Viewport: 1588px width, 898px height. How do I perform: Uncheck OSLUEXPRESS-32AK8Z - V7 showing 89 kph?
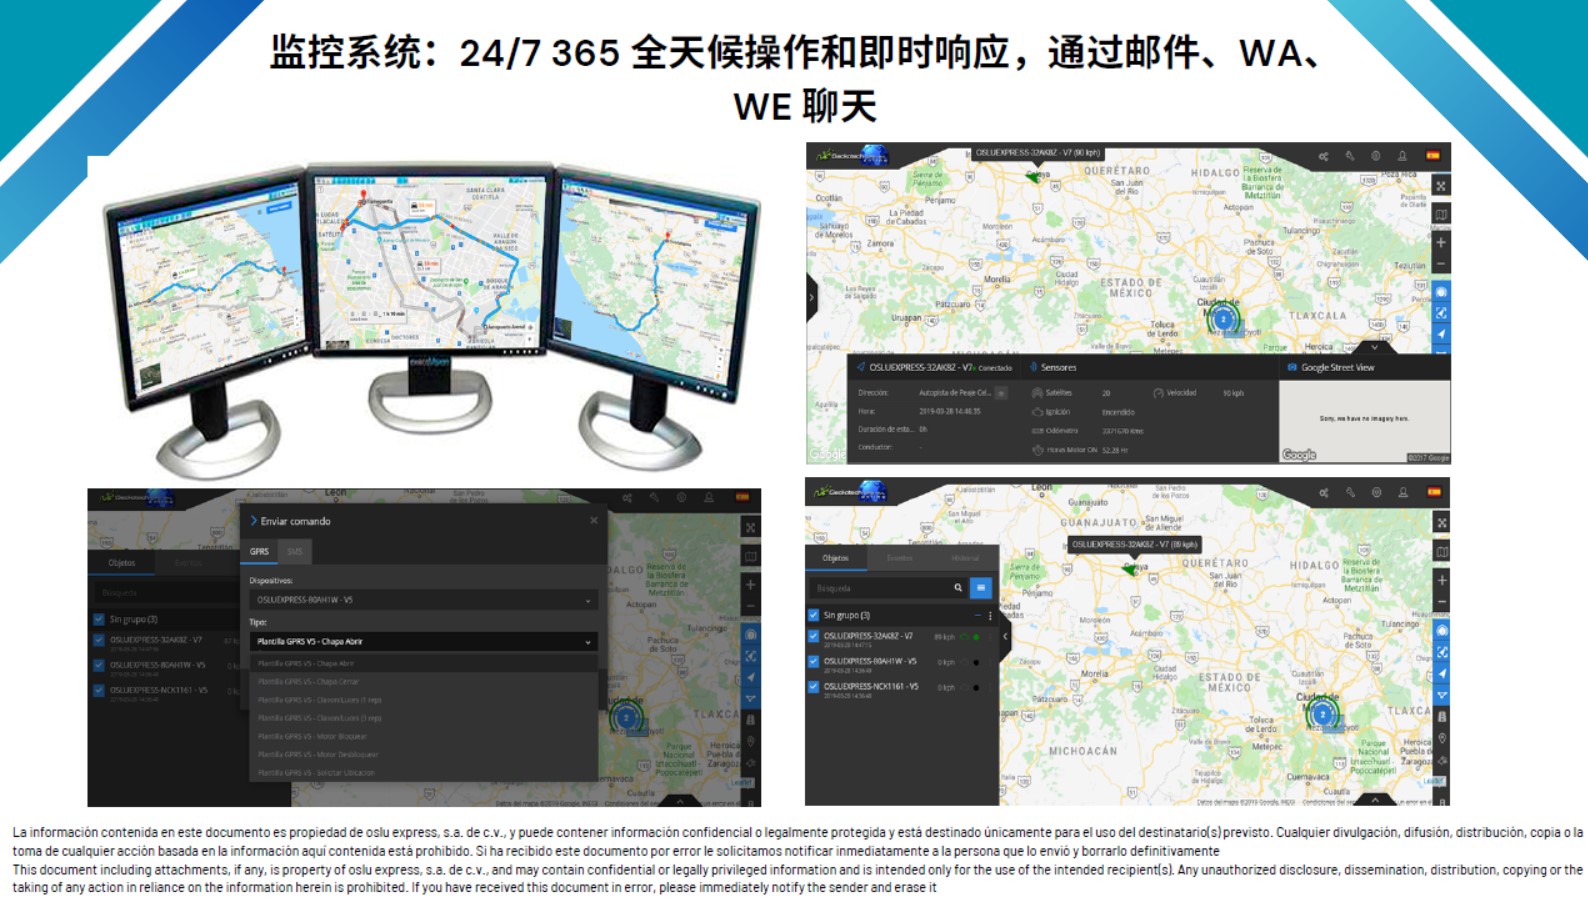[813, 637]
